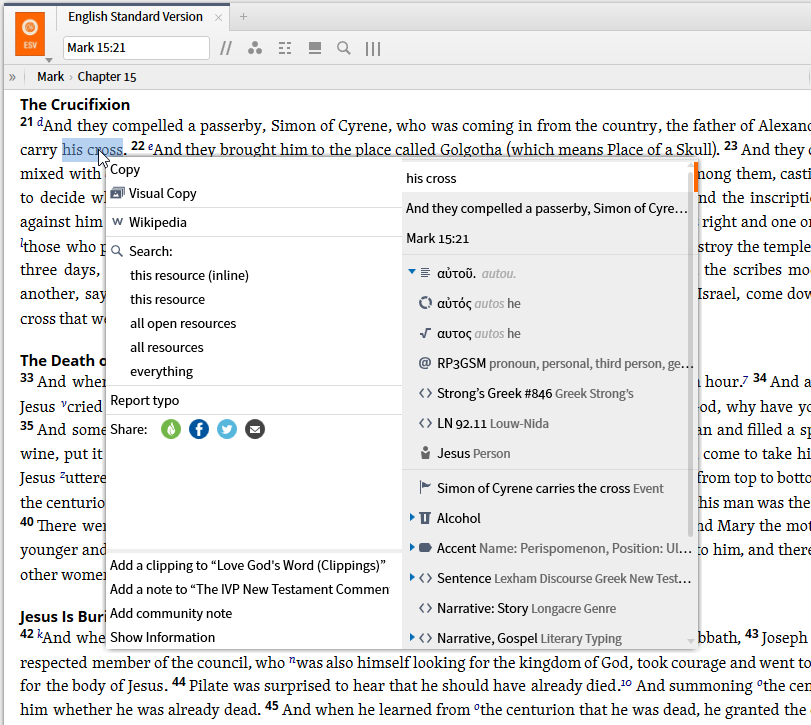Click the reading view screen icon
The image size is (811, 725).
314,48
